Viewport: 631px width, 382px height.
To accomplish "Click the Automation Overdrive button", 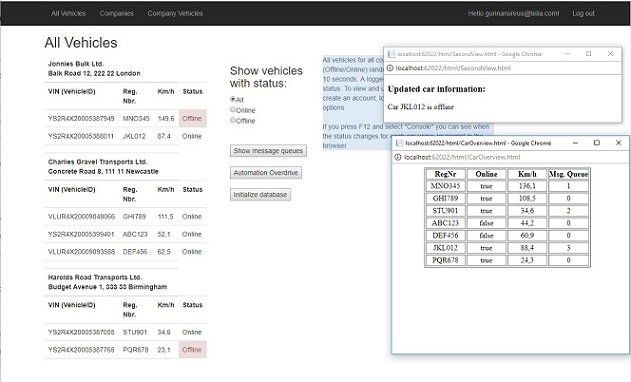I will pos(266,173).
